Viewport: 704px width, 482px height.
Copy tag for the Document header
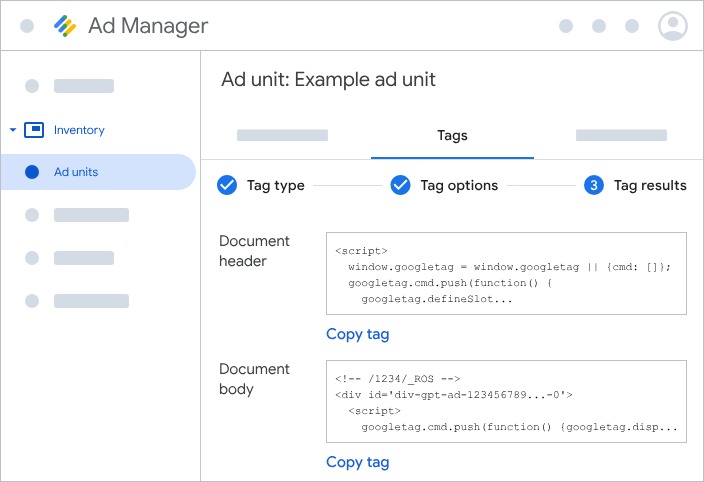coord(357,334)
